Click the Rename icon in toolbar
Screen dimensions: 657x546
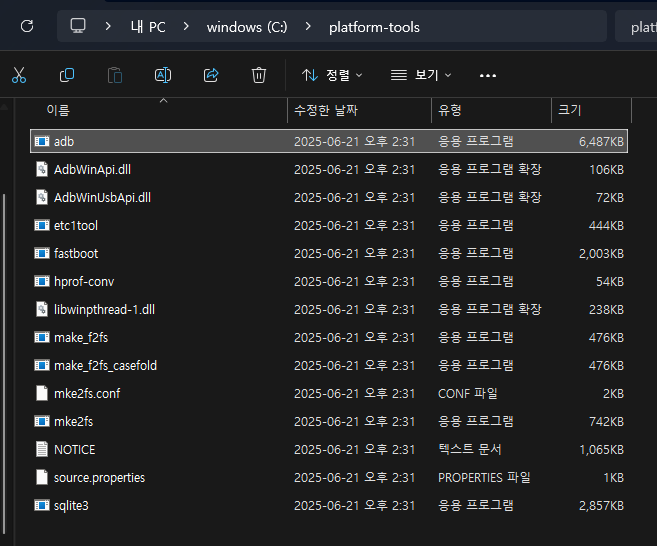click(x=163, y=75)
